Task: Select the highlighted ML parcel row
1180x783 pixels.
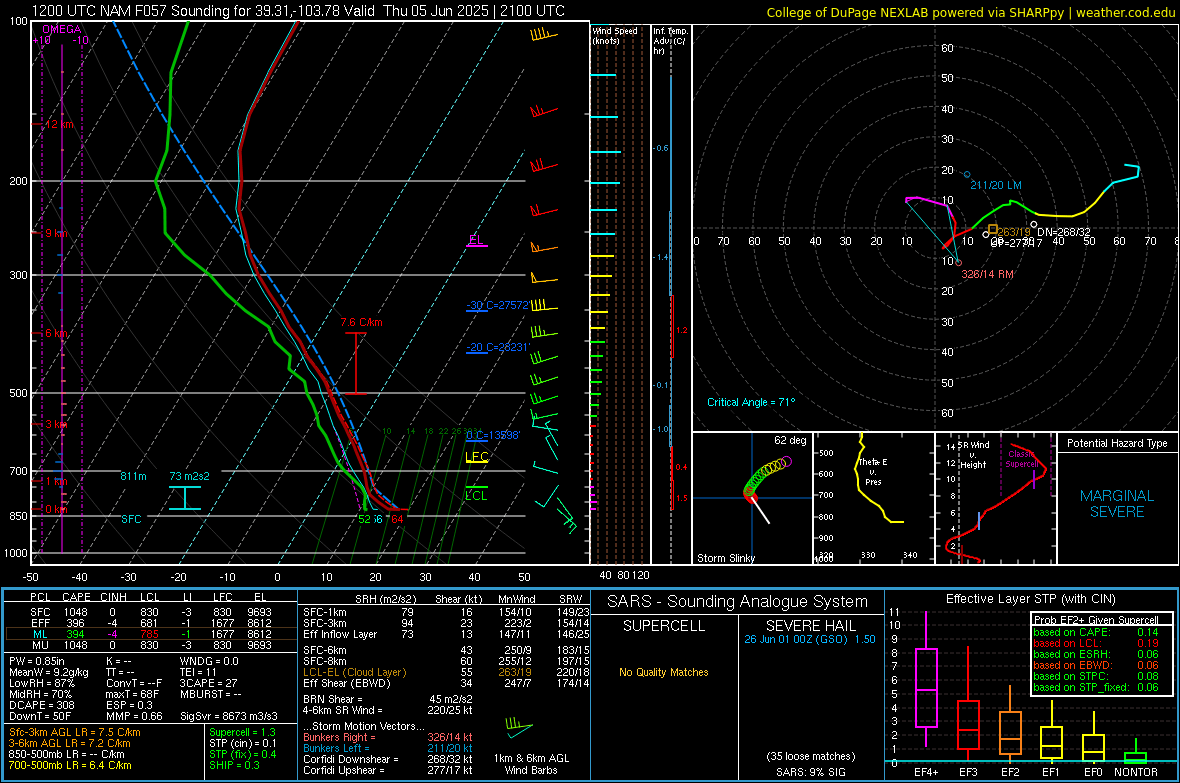Action: [x=151, y=634]
